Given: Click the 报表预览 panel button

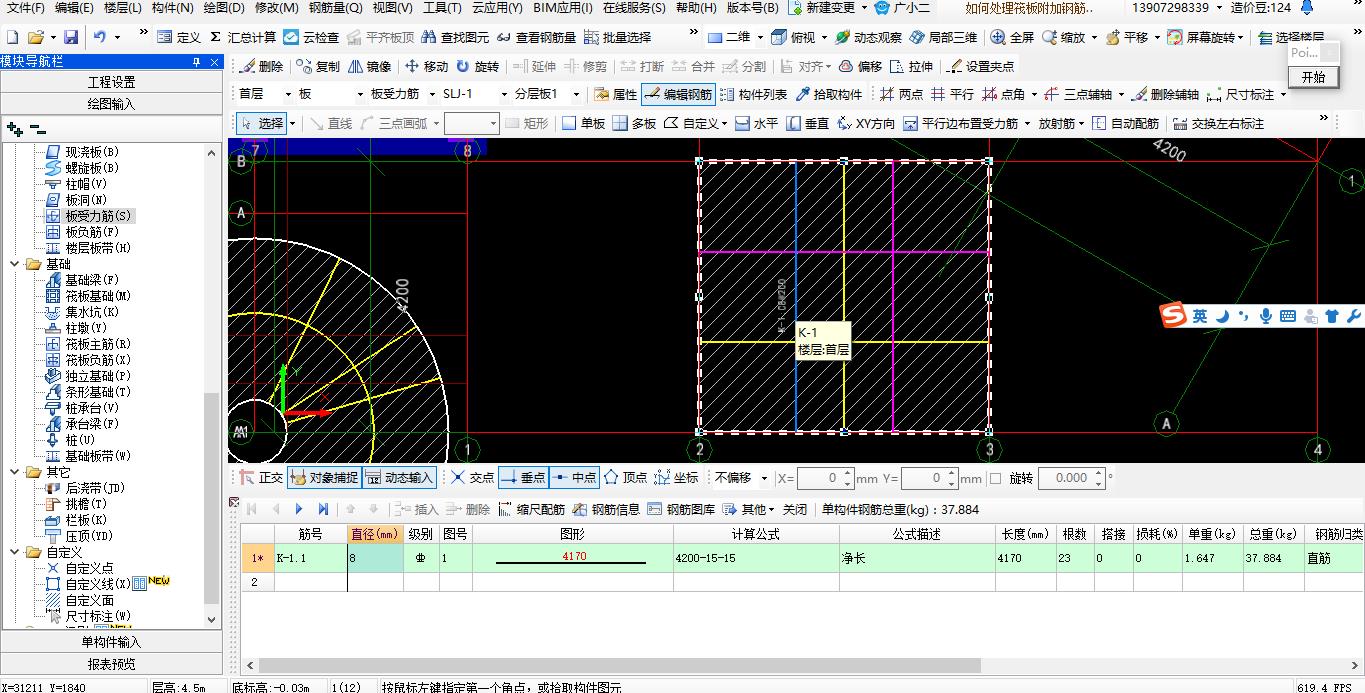Looking at the screenshot, I should (x=111, y=664).
